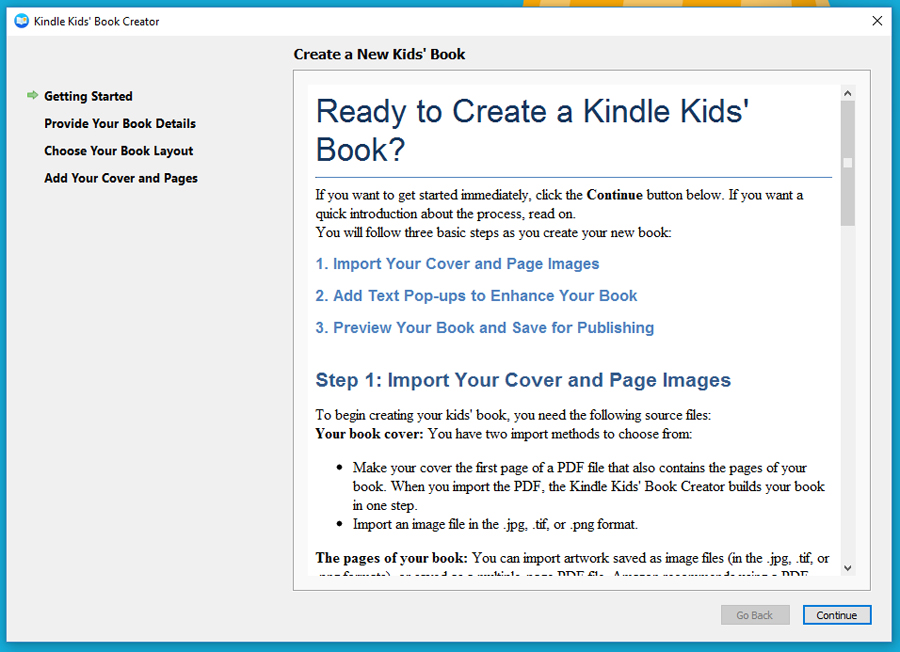Click the green arrow beside Getting Started
This screenshot has height=652, width=900.
[33, 95]
